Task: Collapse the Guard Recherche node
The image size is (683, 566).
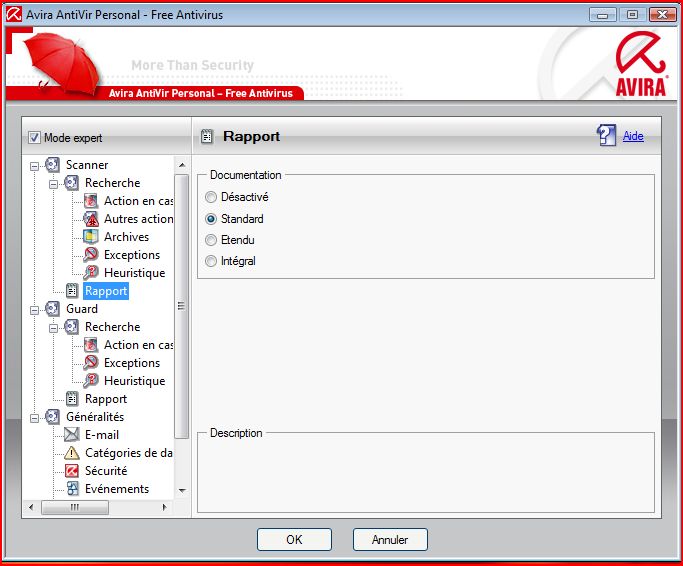Action: pos(53,328)
